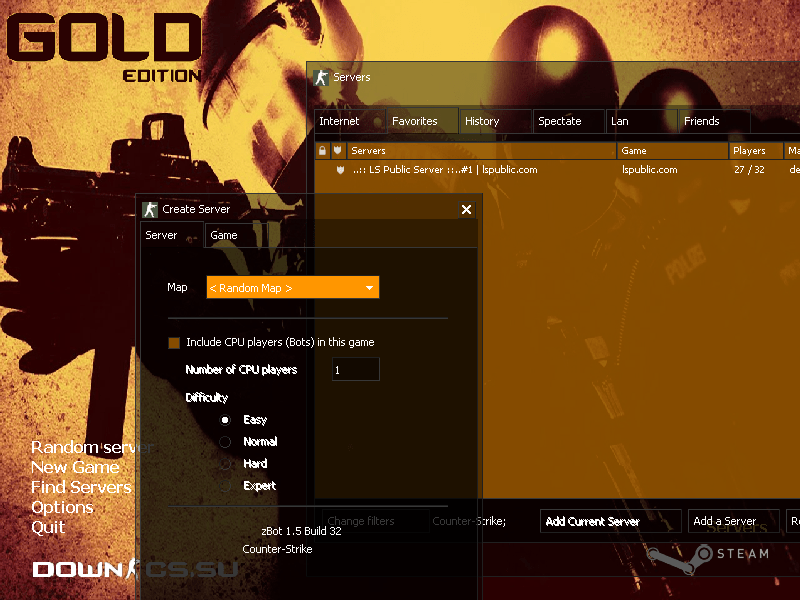The width and height of the screenshot is (800, 600).
Task: Open the Friends tab in Servers window
Action: pyautogui.click(x=714, y=121)
